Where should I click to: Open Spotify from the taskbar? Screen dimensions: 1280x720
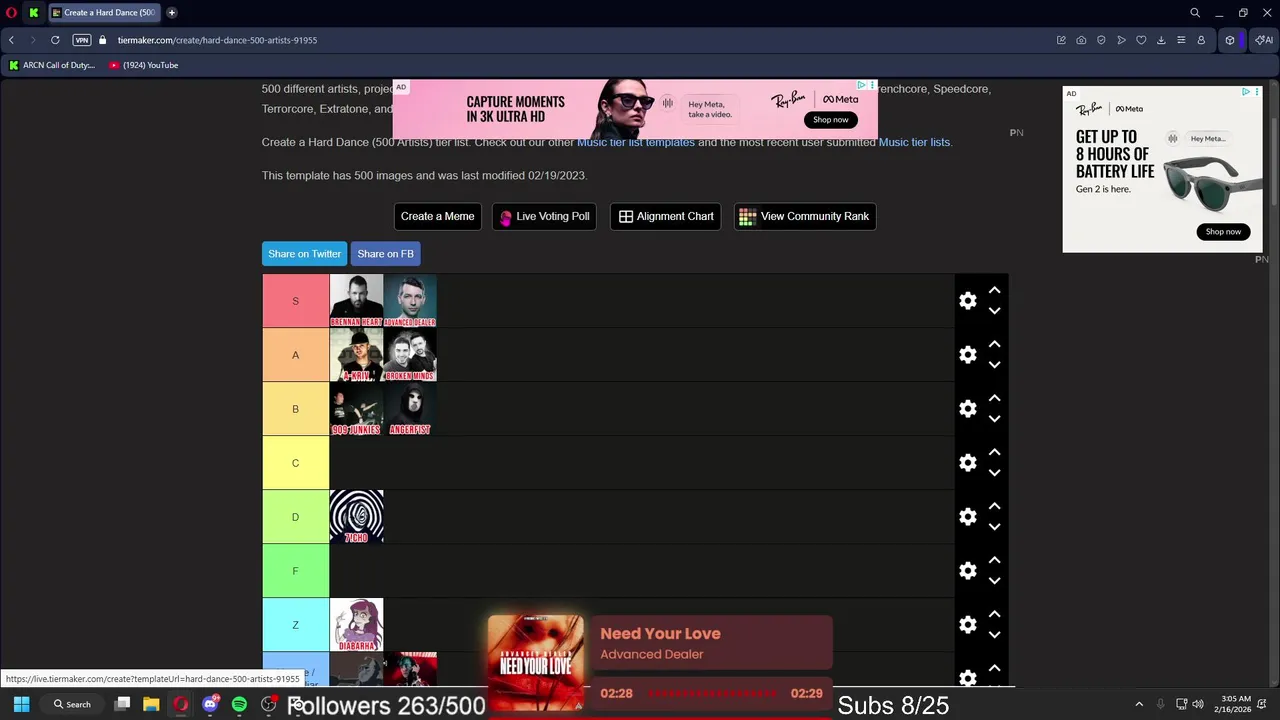(x=239, y=704)
